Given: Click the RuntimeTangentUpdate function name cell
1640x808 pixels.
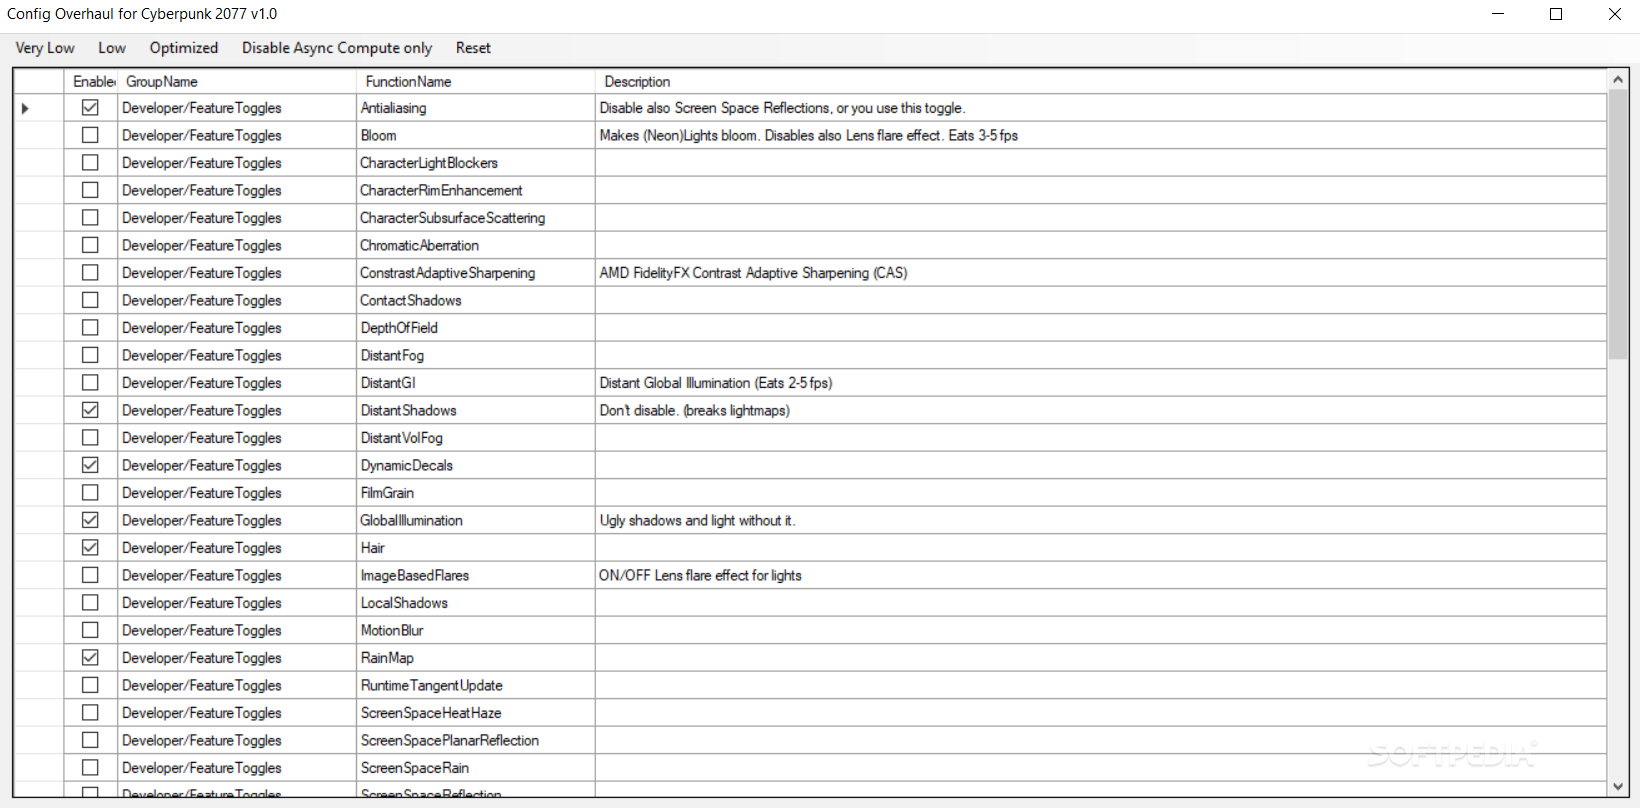Looking at the screenshot, I should [475, 685].
